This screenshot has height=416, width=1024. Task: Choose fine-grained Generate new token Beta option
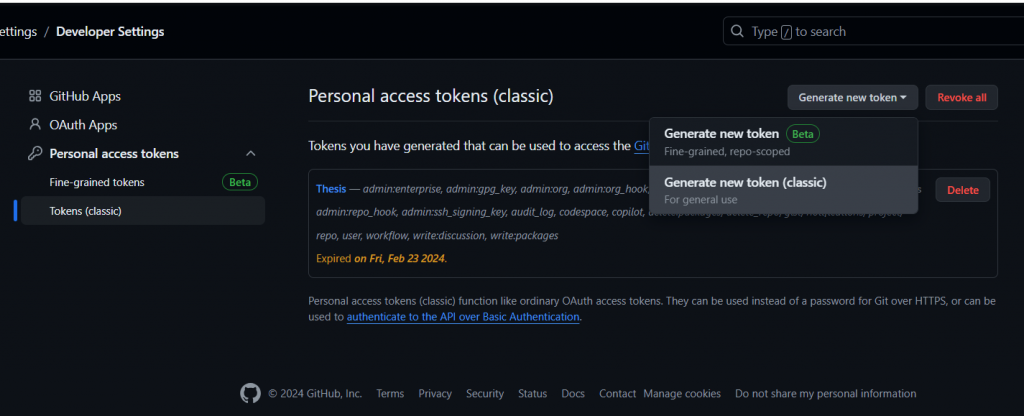pos(721,134)
